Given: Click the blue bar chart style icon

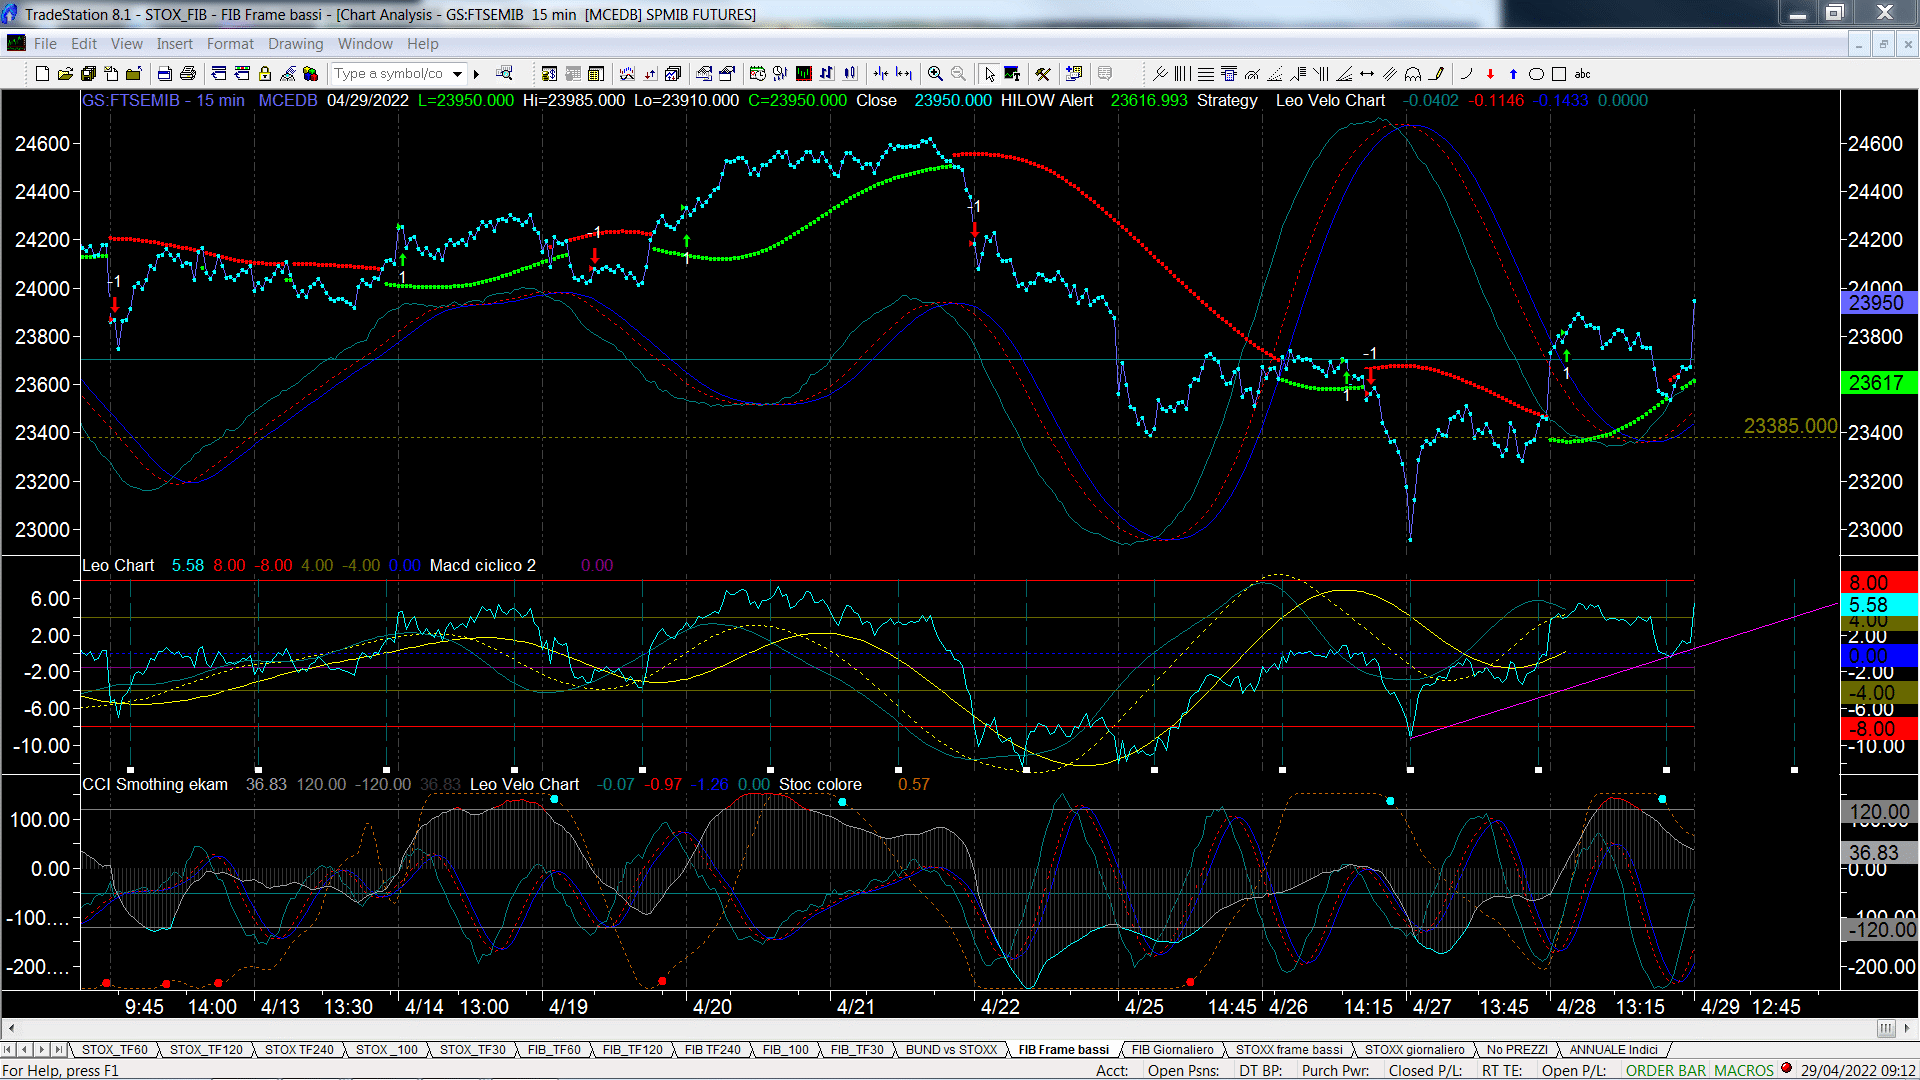Looking at the screenshot, I should 826,74.
